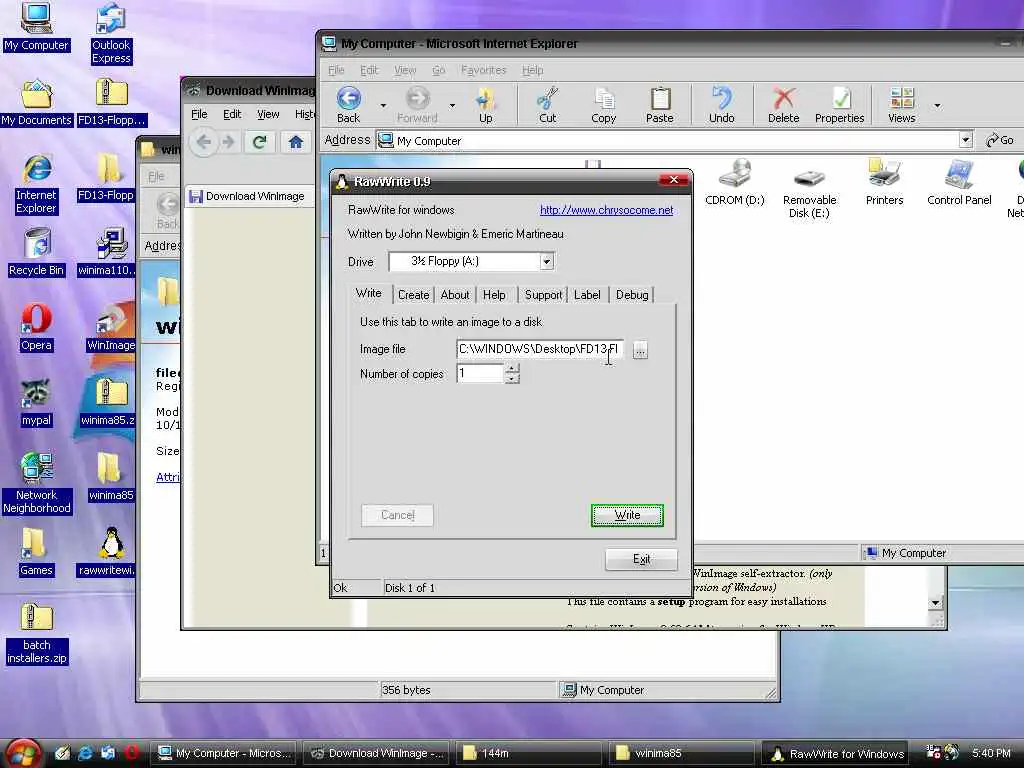Switch to the Debug tab in RawWrite

[x=632, y=295]
